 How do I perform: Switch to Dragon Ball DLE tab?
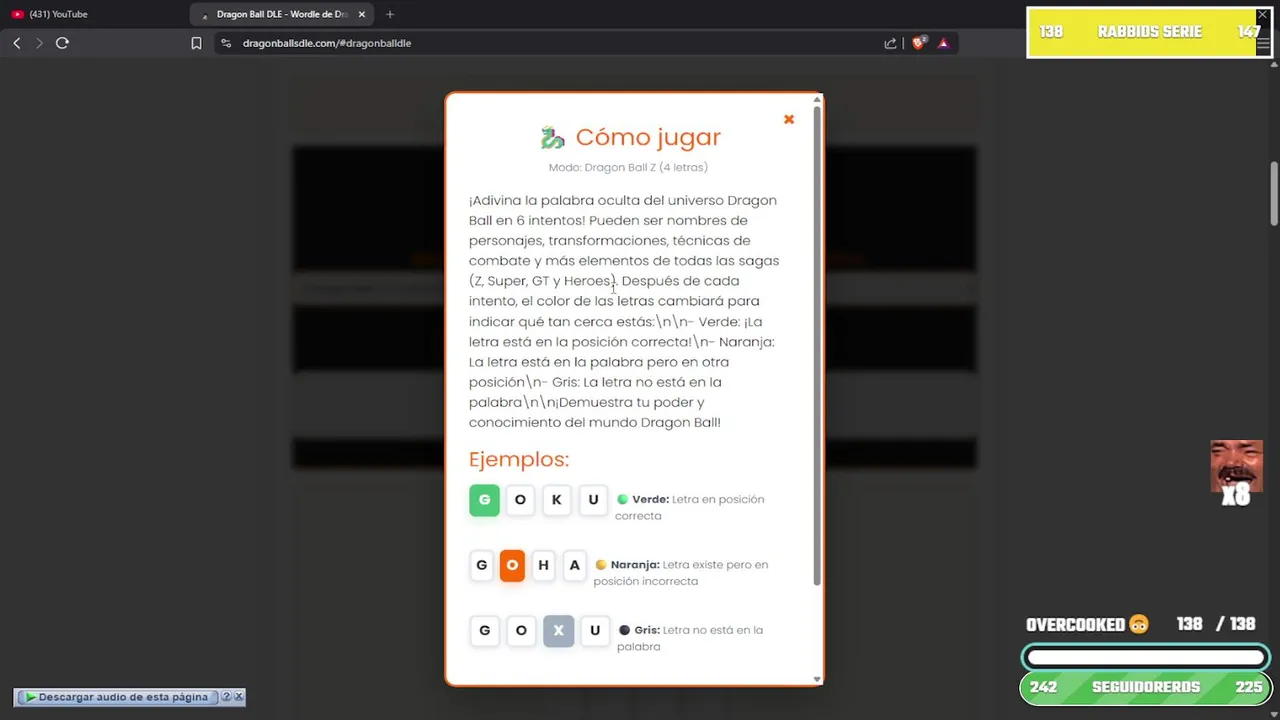click(x=282, y=14)
